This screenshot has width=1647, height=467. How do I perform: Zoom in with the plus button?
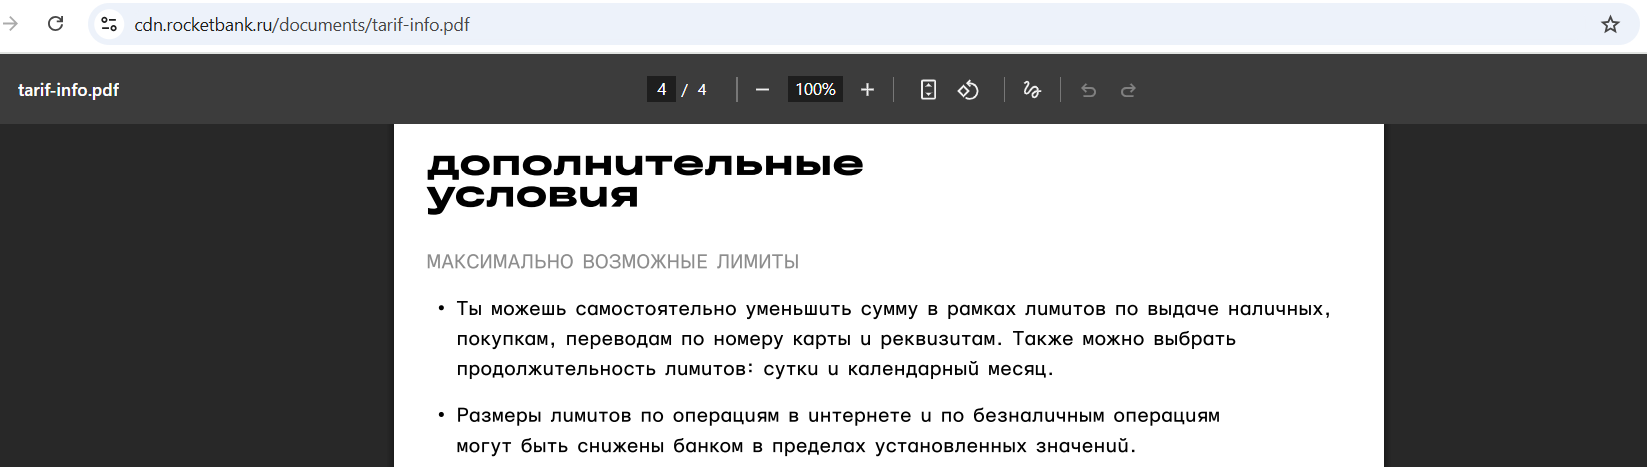(867, 90)
